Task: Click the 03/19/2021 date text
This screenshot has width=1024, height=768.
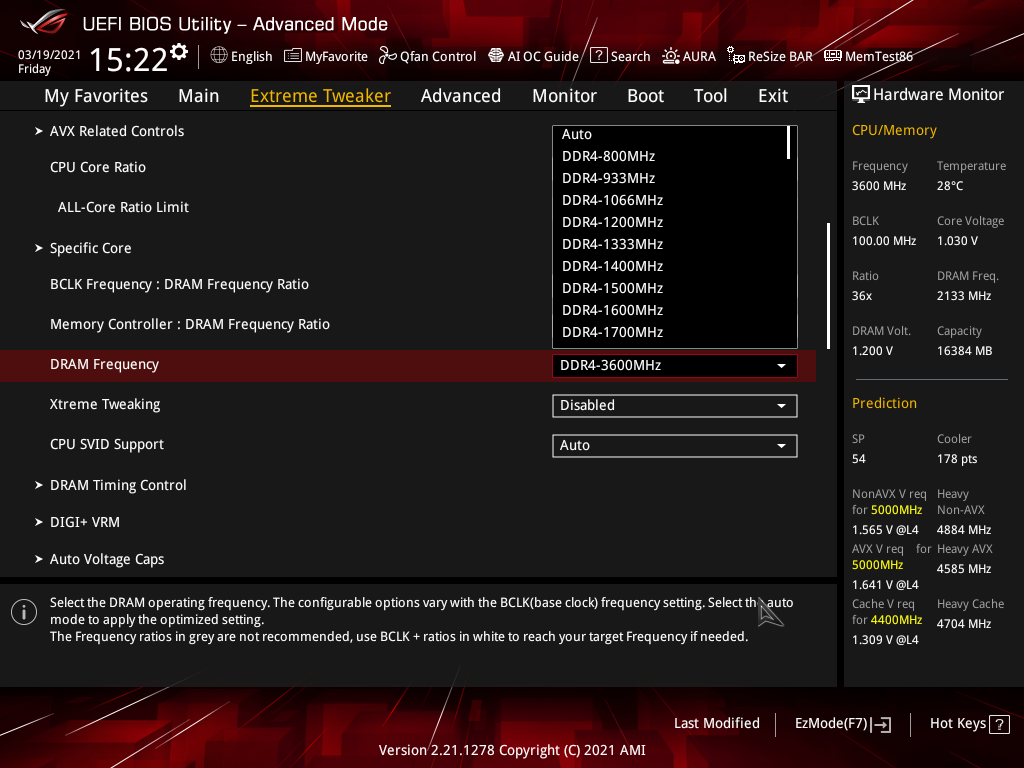Action: click(x=50, y=55)
